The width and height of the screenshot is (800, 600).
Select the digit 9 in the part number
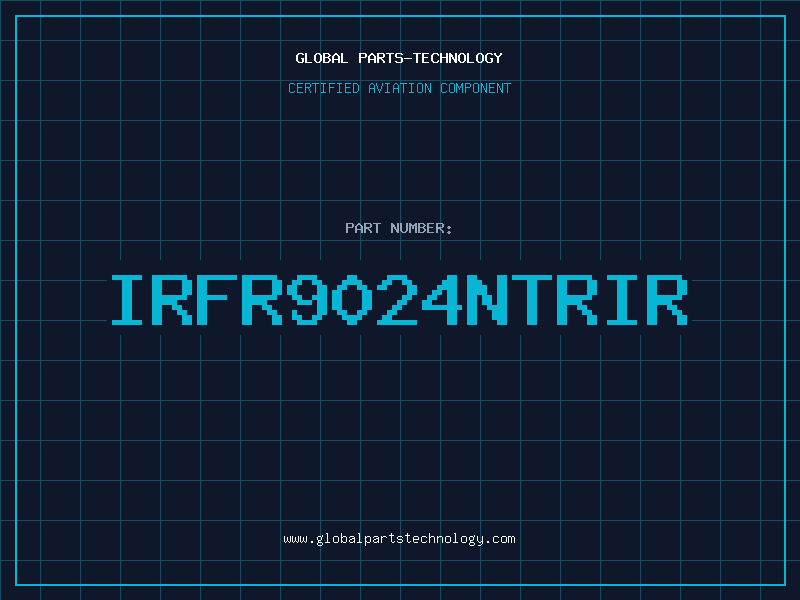coord(307,300)
